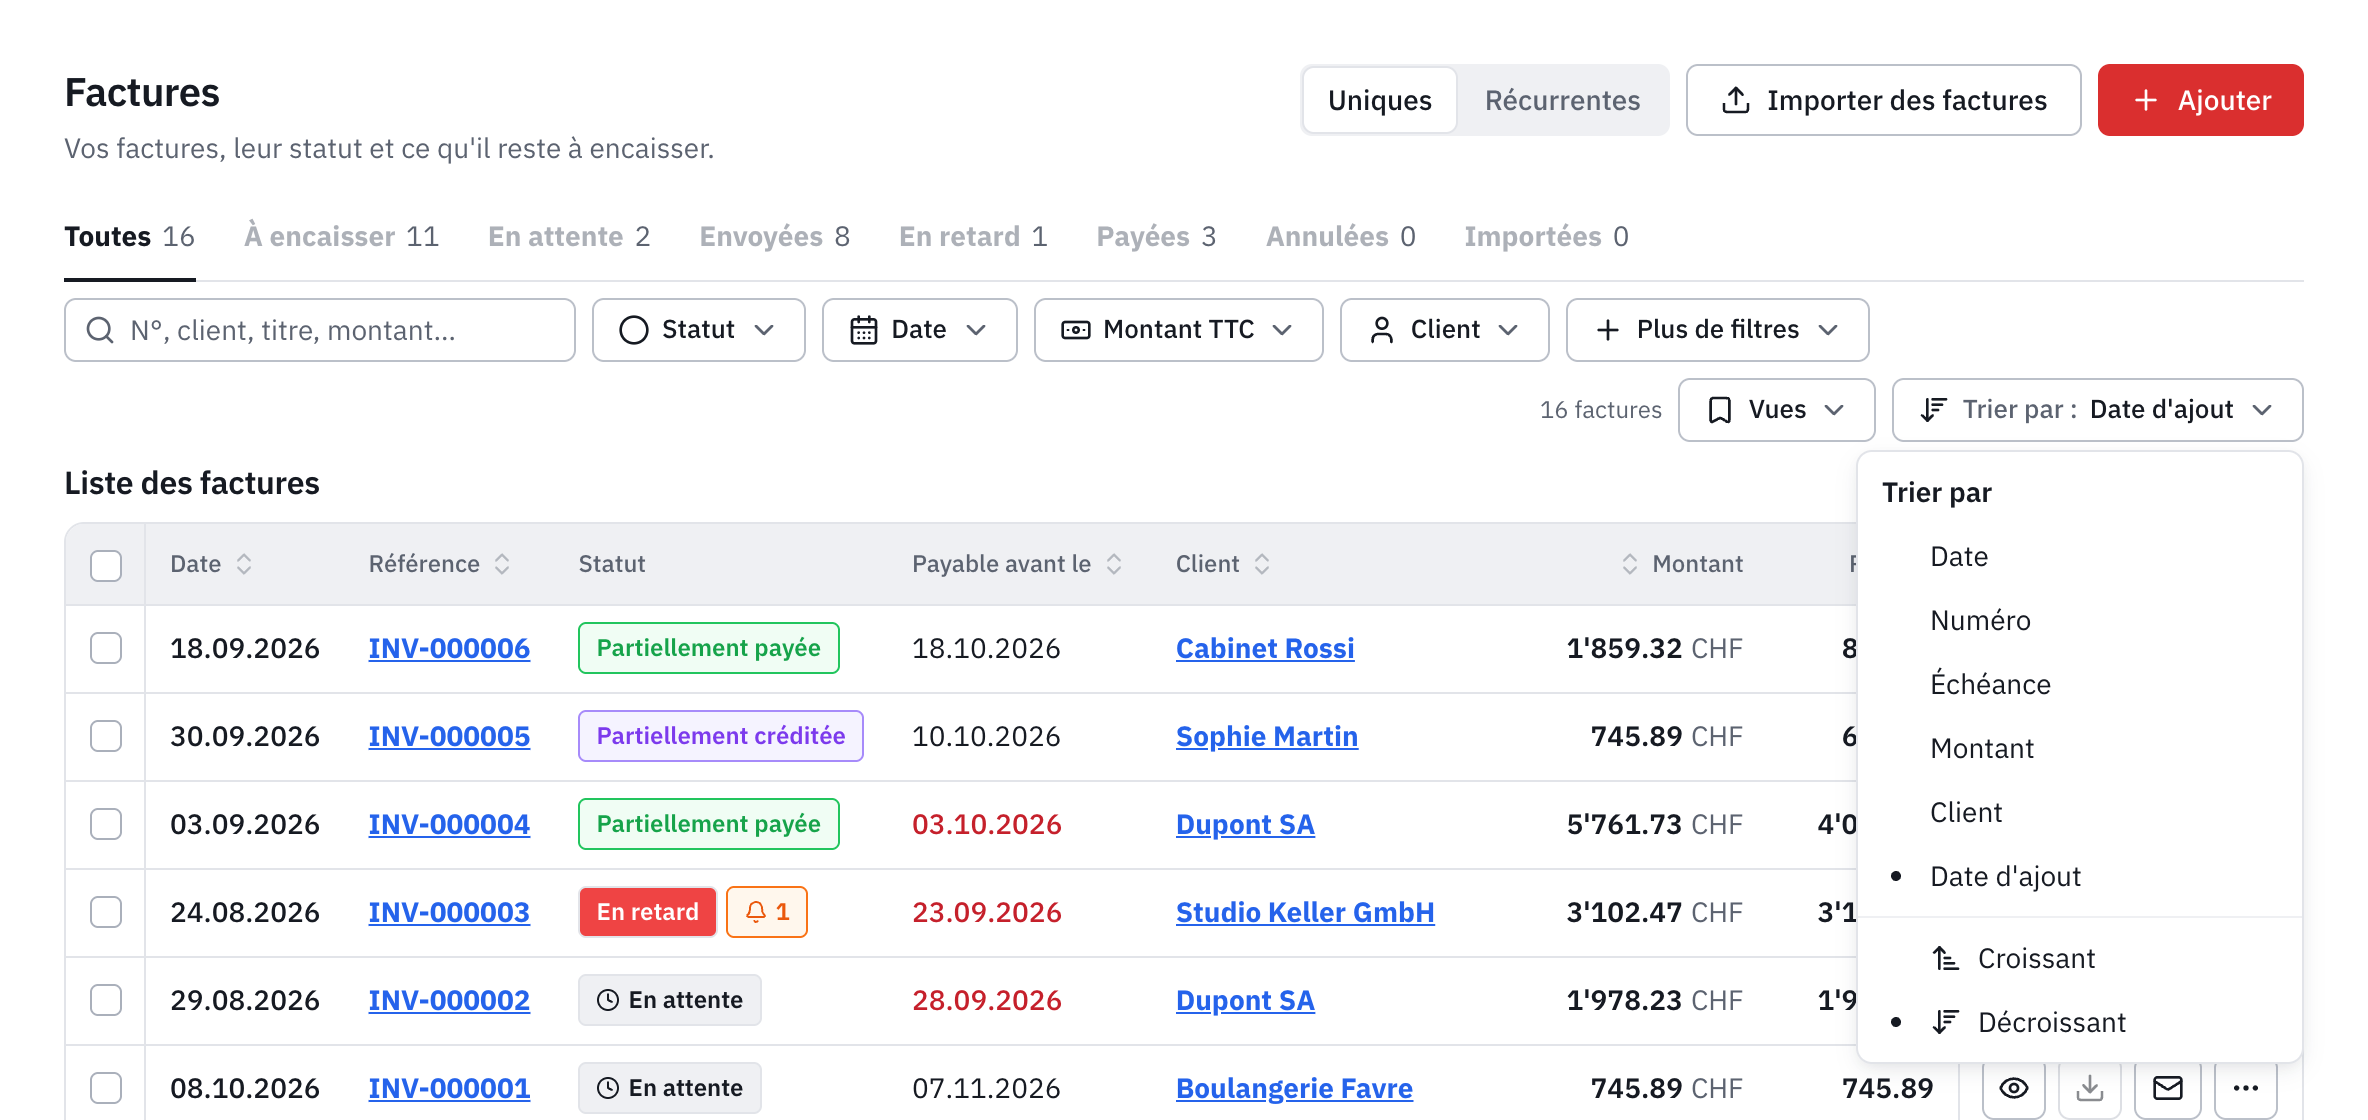Click the envelope email icon in INV-000001 row
The image size is (2368, 1120).
(2167, 1088)
